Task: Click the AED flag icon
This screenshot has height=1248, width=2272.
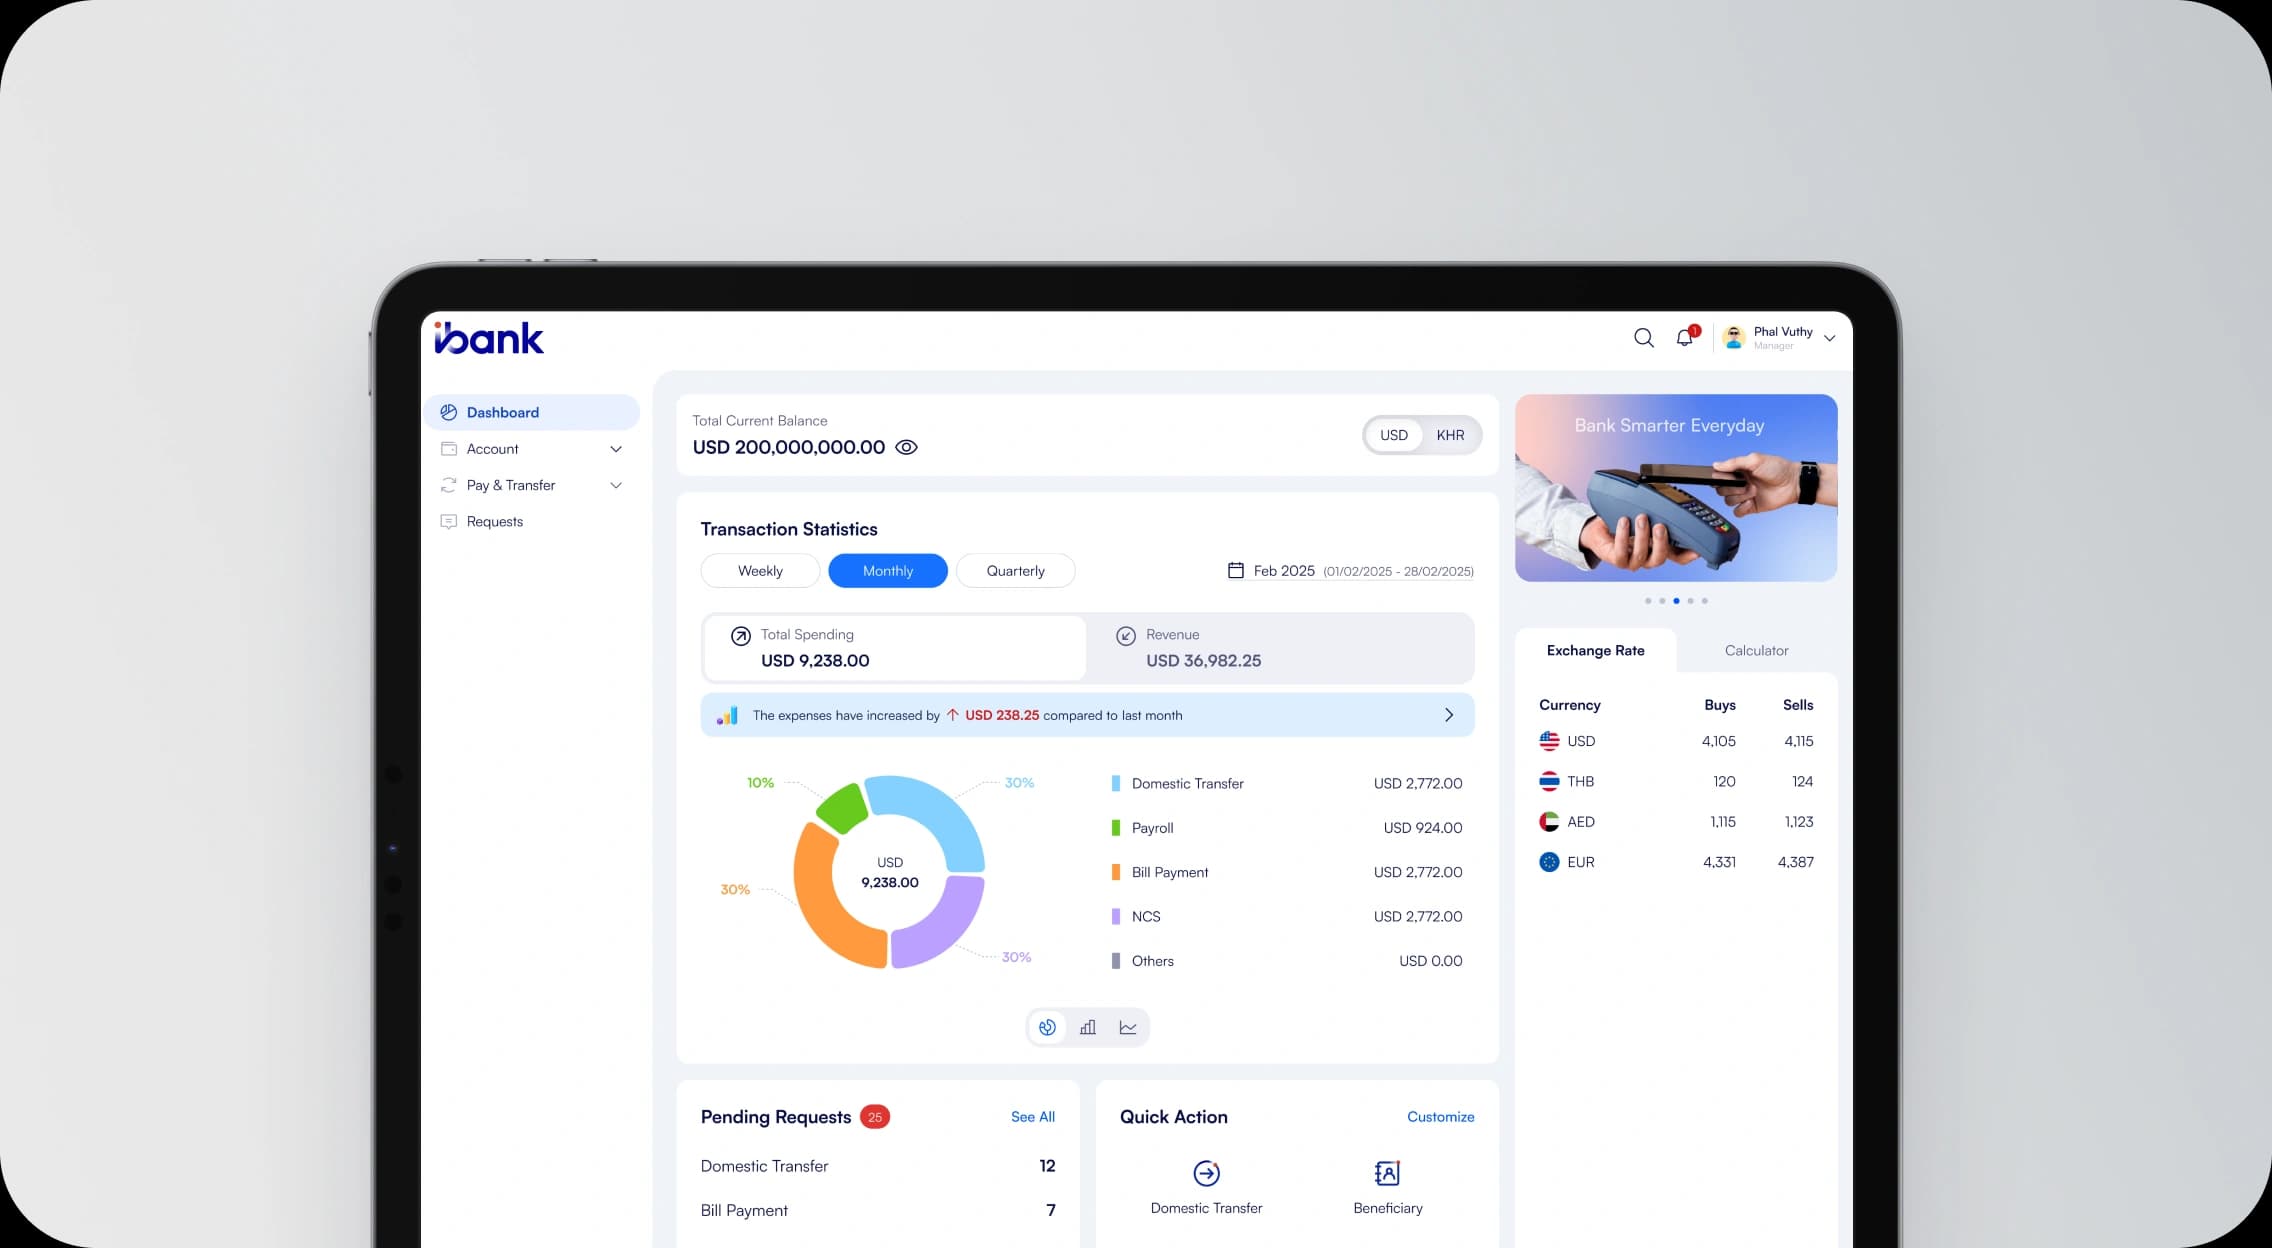Action: point(1549,822)
